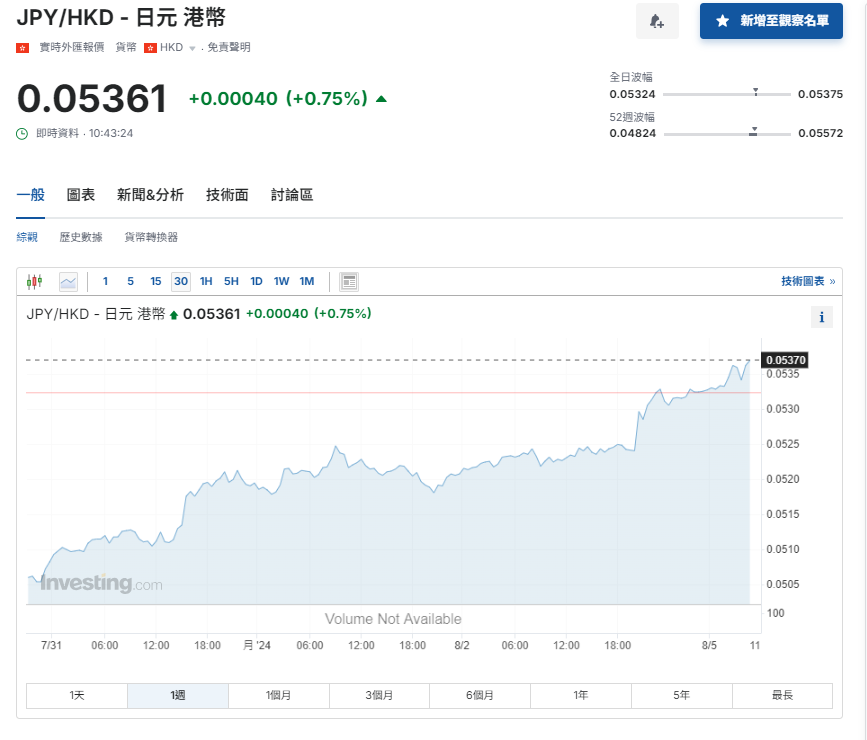This screenshot has height=740, width=867.
Task: Activate the 最長 time range
Action: pos(782,695)
